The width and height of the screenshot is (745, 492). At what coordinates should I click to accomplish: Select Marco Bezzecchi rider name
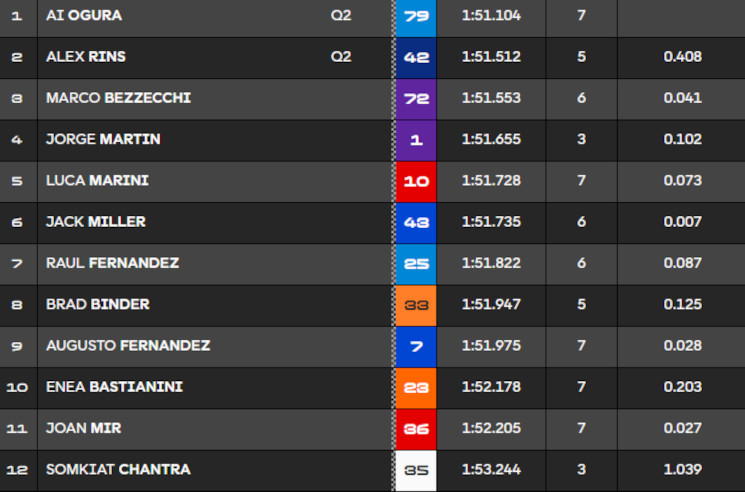pos(118,98)
